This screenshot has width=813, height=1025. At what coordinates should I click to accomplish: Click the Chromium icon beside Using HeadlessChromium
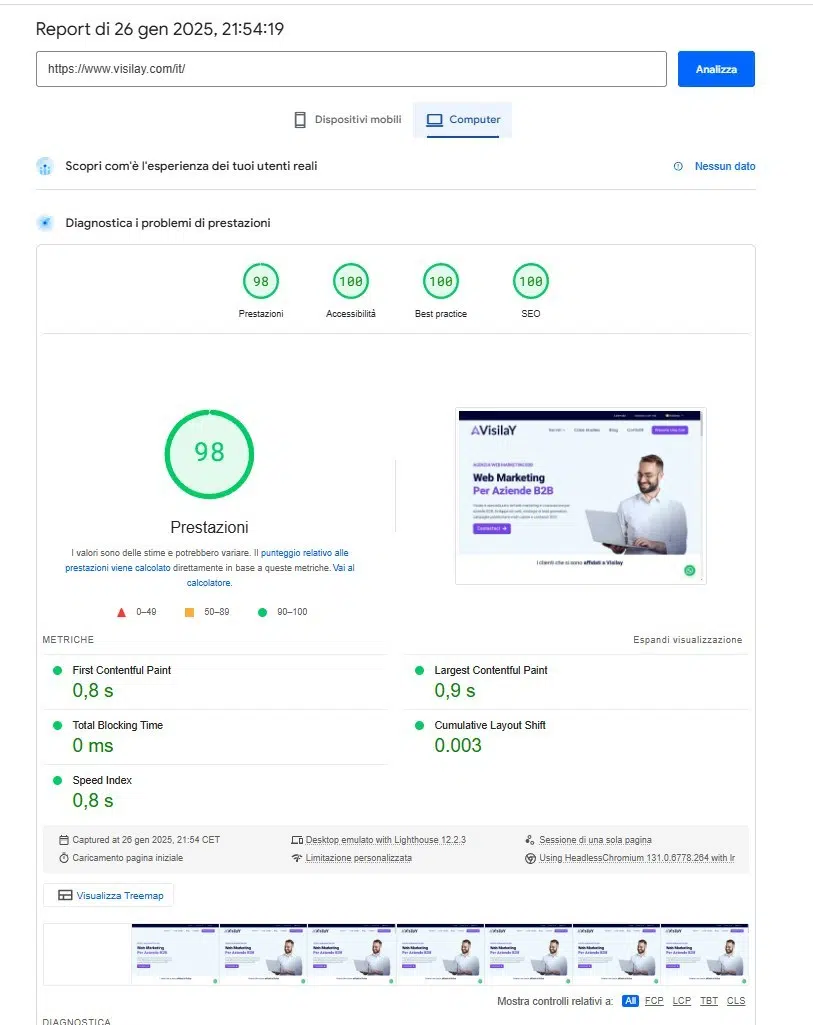click(530, 858)
